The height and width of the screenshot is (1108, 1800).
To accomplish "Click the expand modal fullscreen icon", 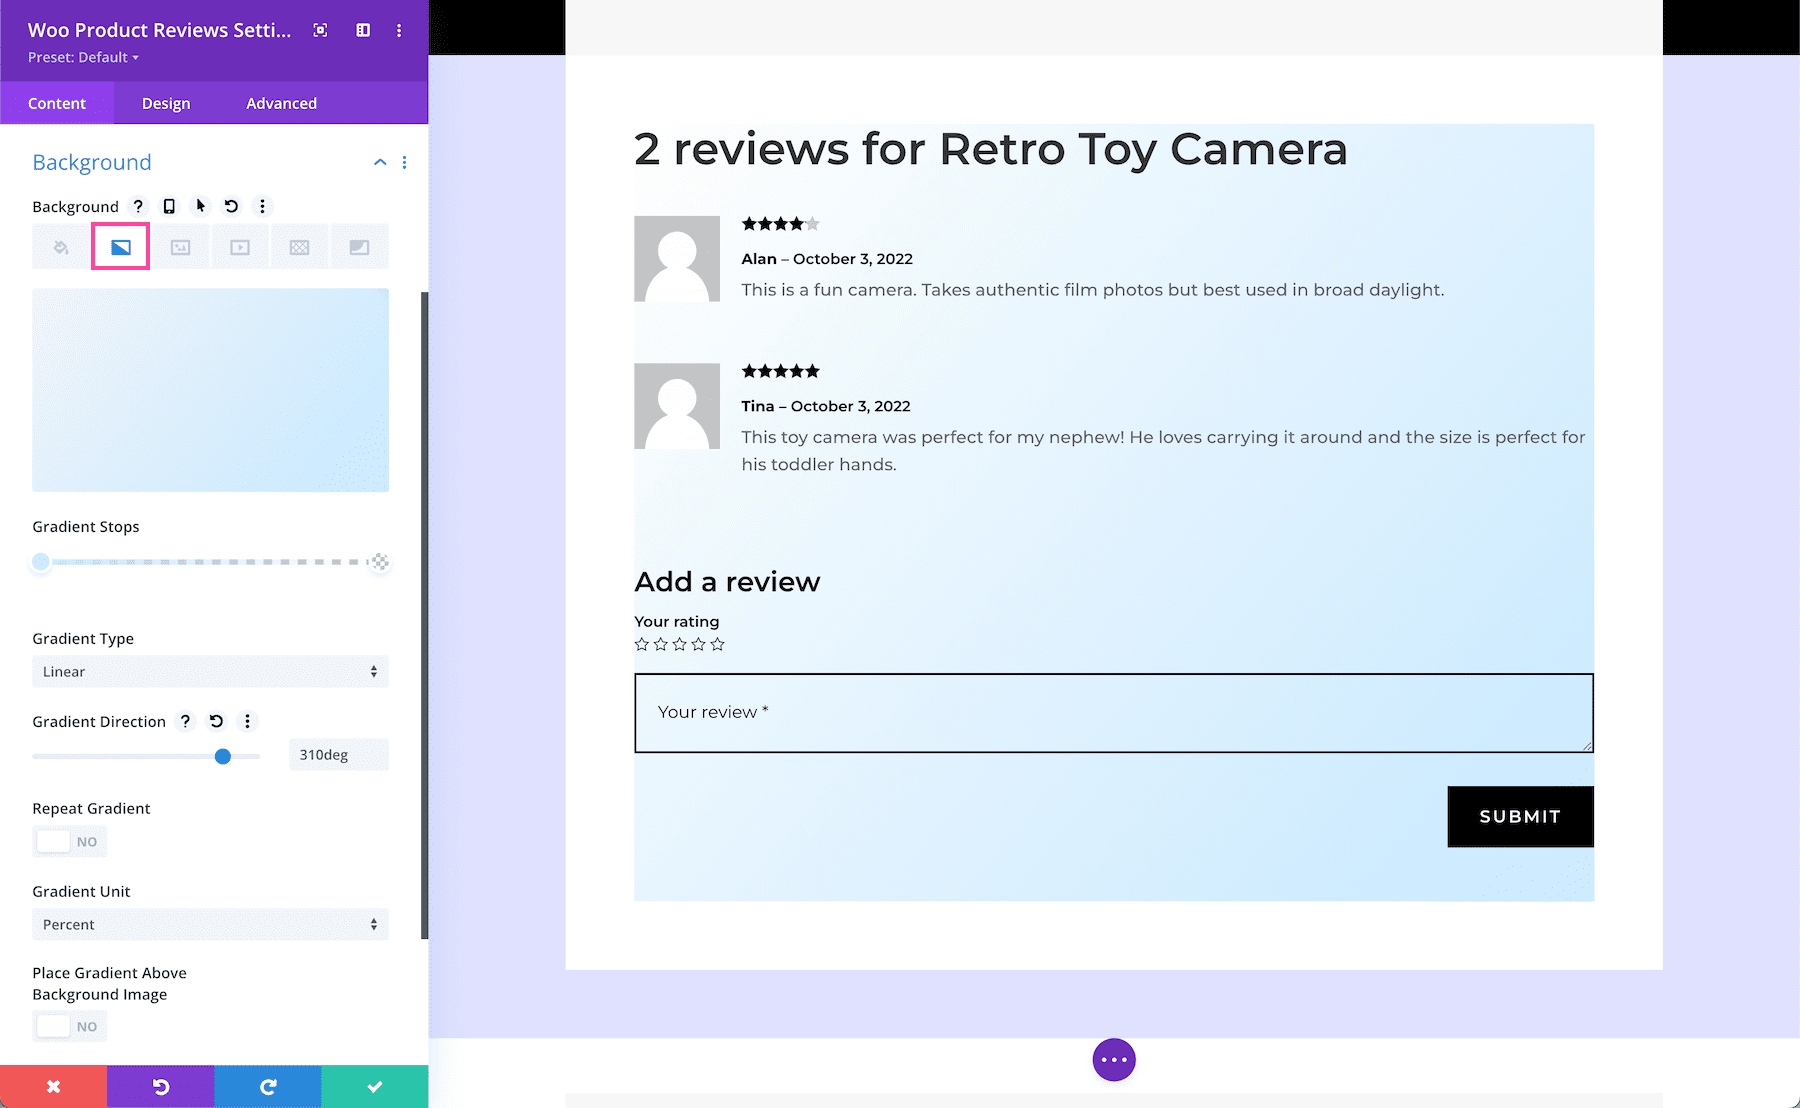I will pos(320,30).
